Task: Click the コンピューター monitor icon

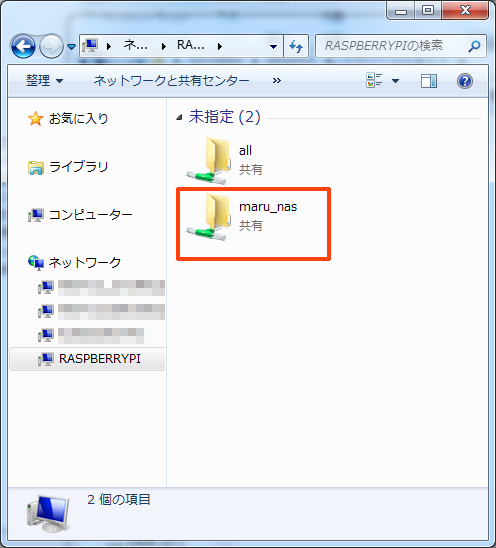Action: pyautogui.click(x=36, y=215)
